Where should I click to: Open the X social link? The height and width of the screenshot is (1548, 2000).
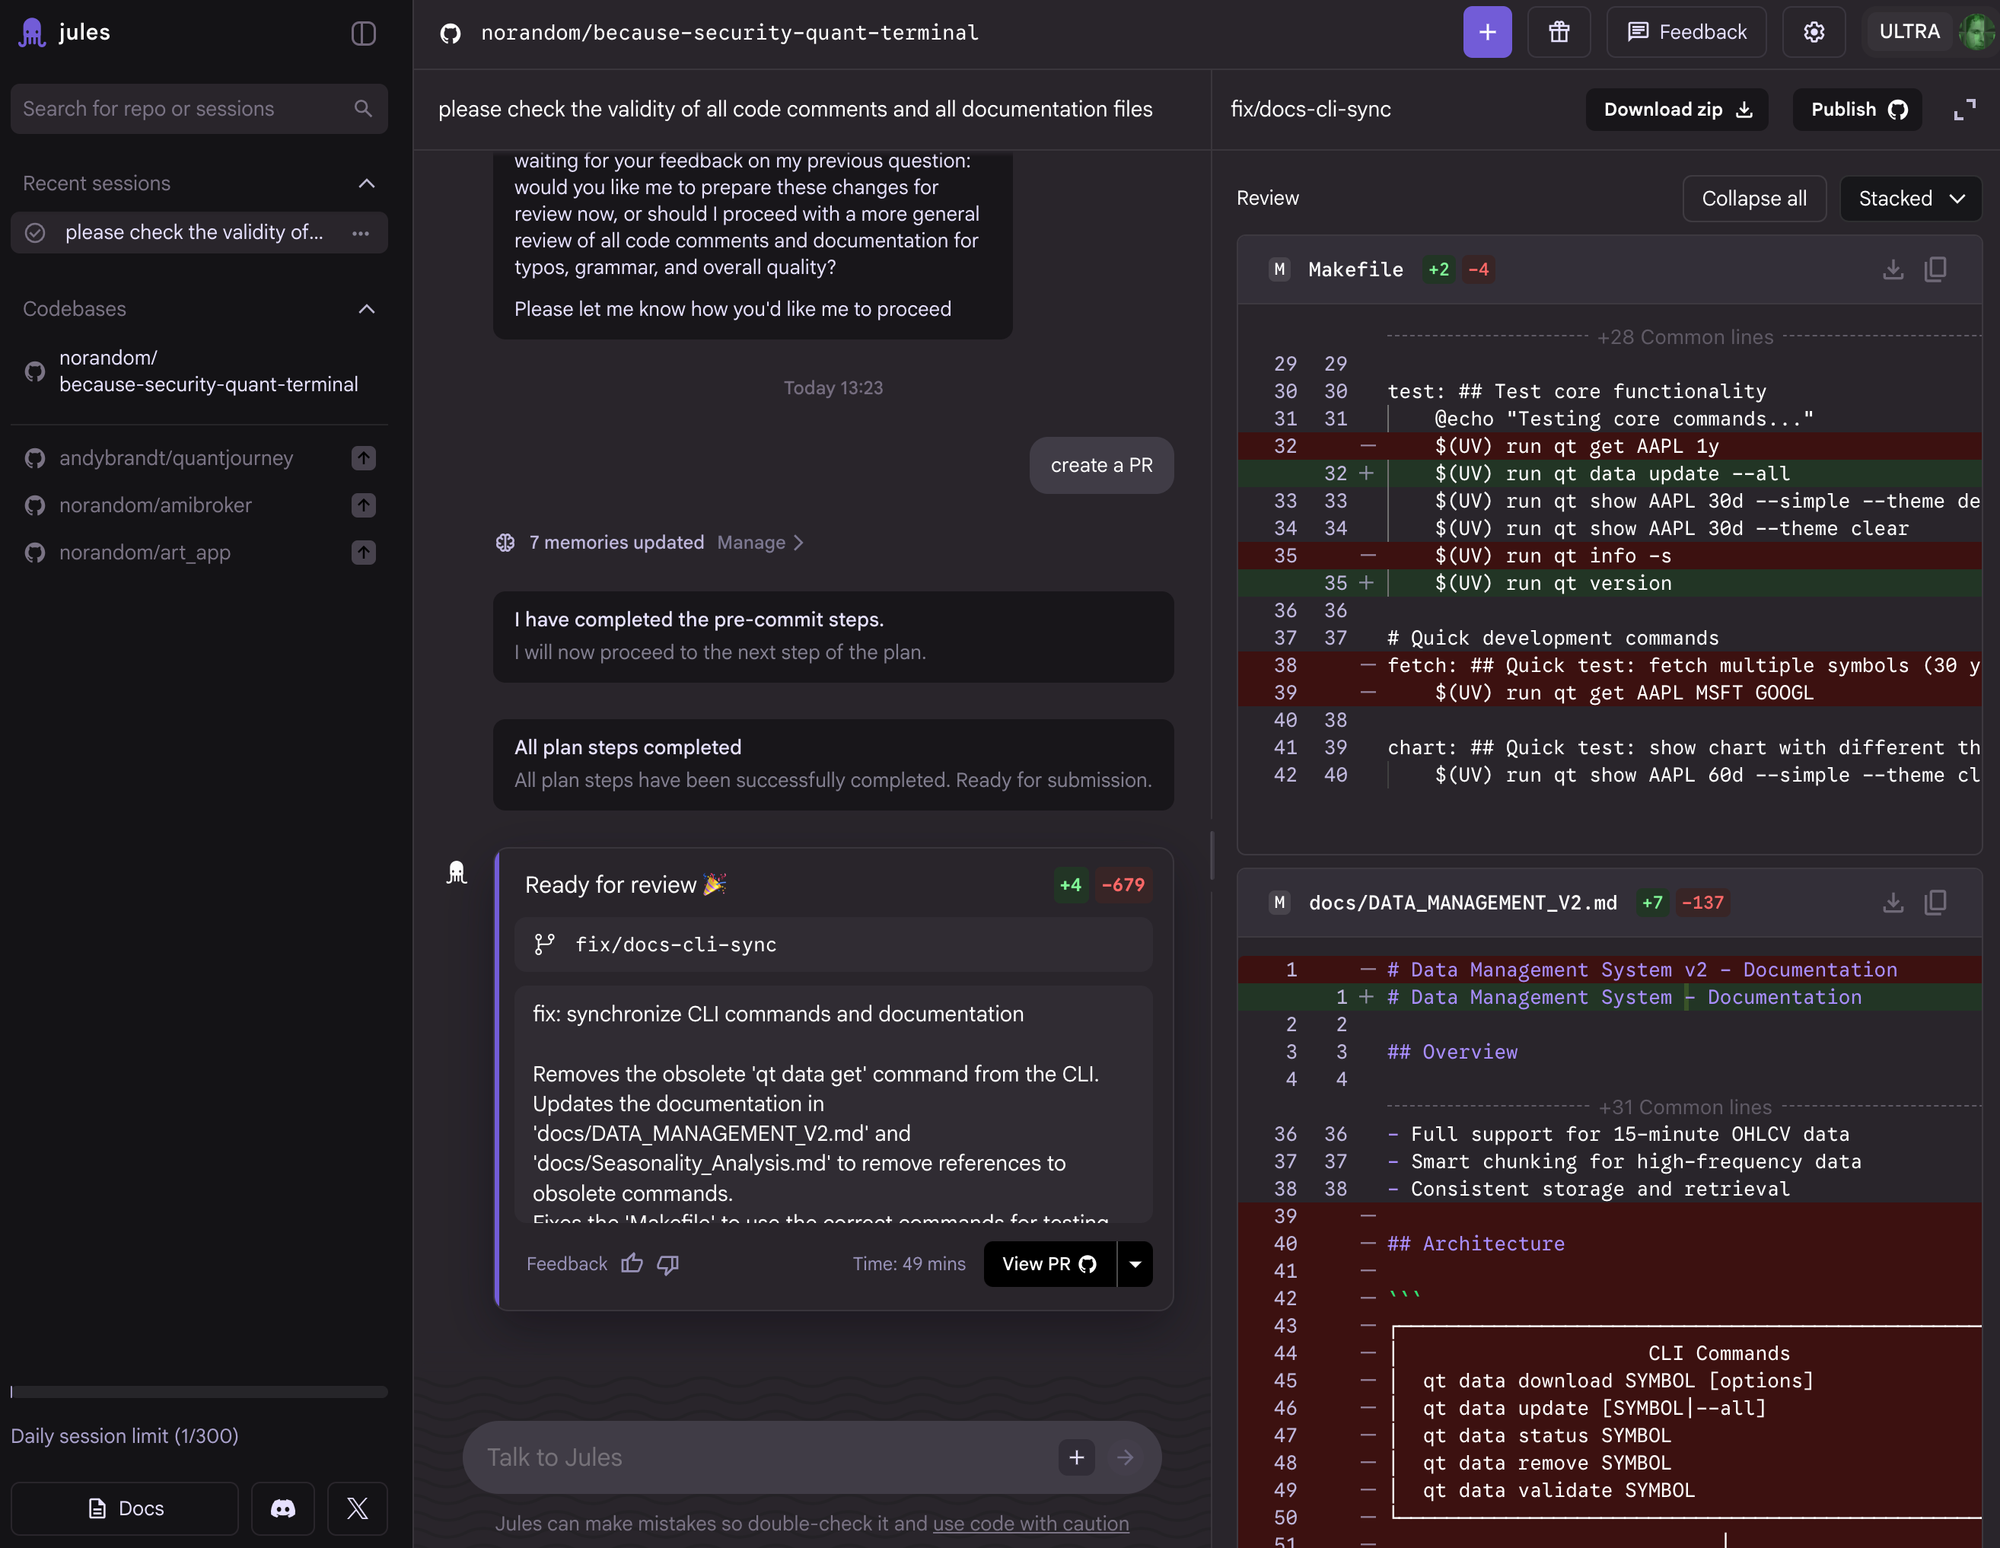click(x=357, y=1508)
